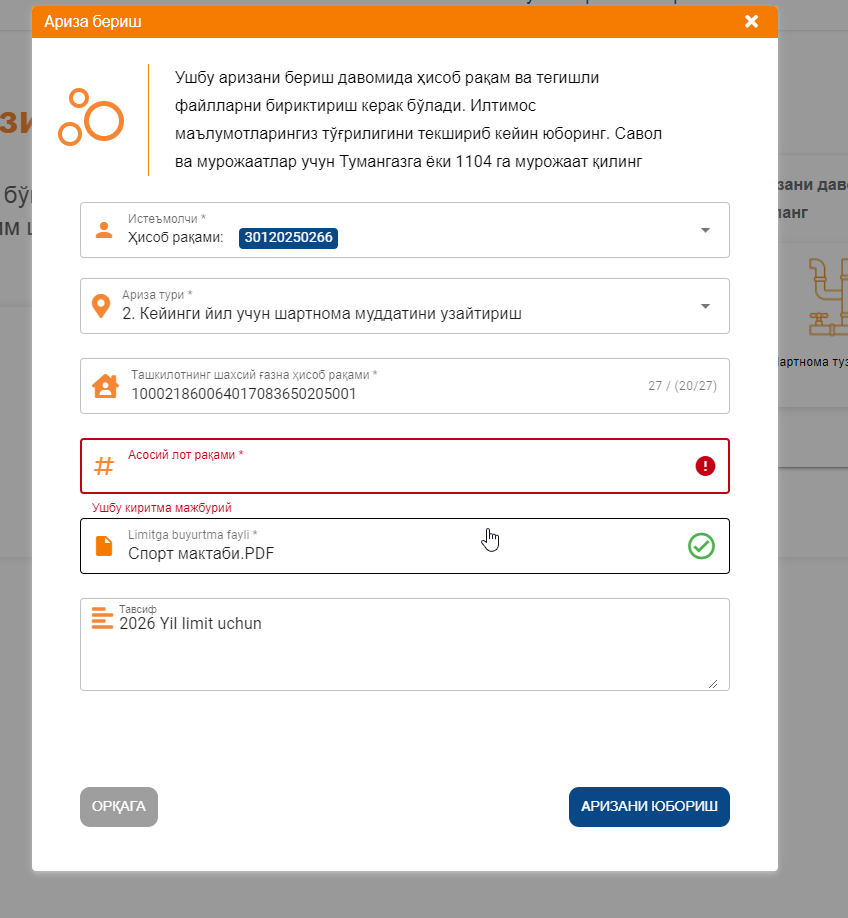The image size is (848, 918).
Task: Open the Ариза тури dropdown arrow
Action: tap(705, 306)
